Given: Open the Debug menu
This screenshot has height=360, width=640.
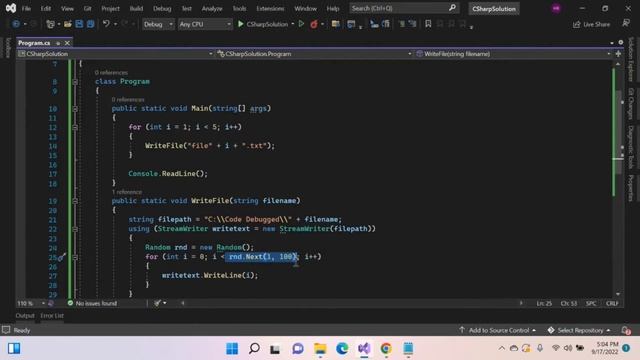Looking at the screenshot, I should click(x=162, y=8).
